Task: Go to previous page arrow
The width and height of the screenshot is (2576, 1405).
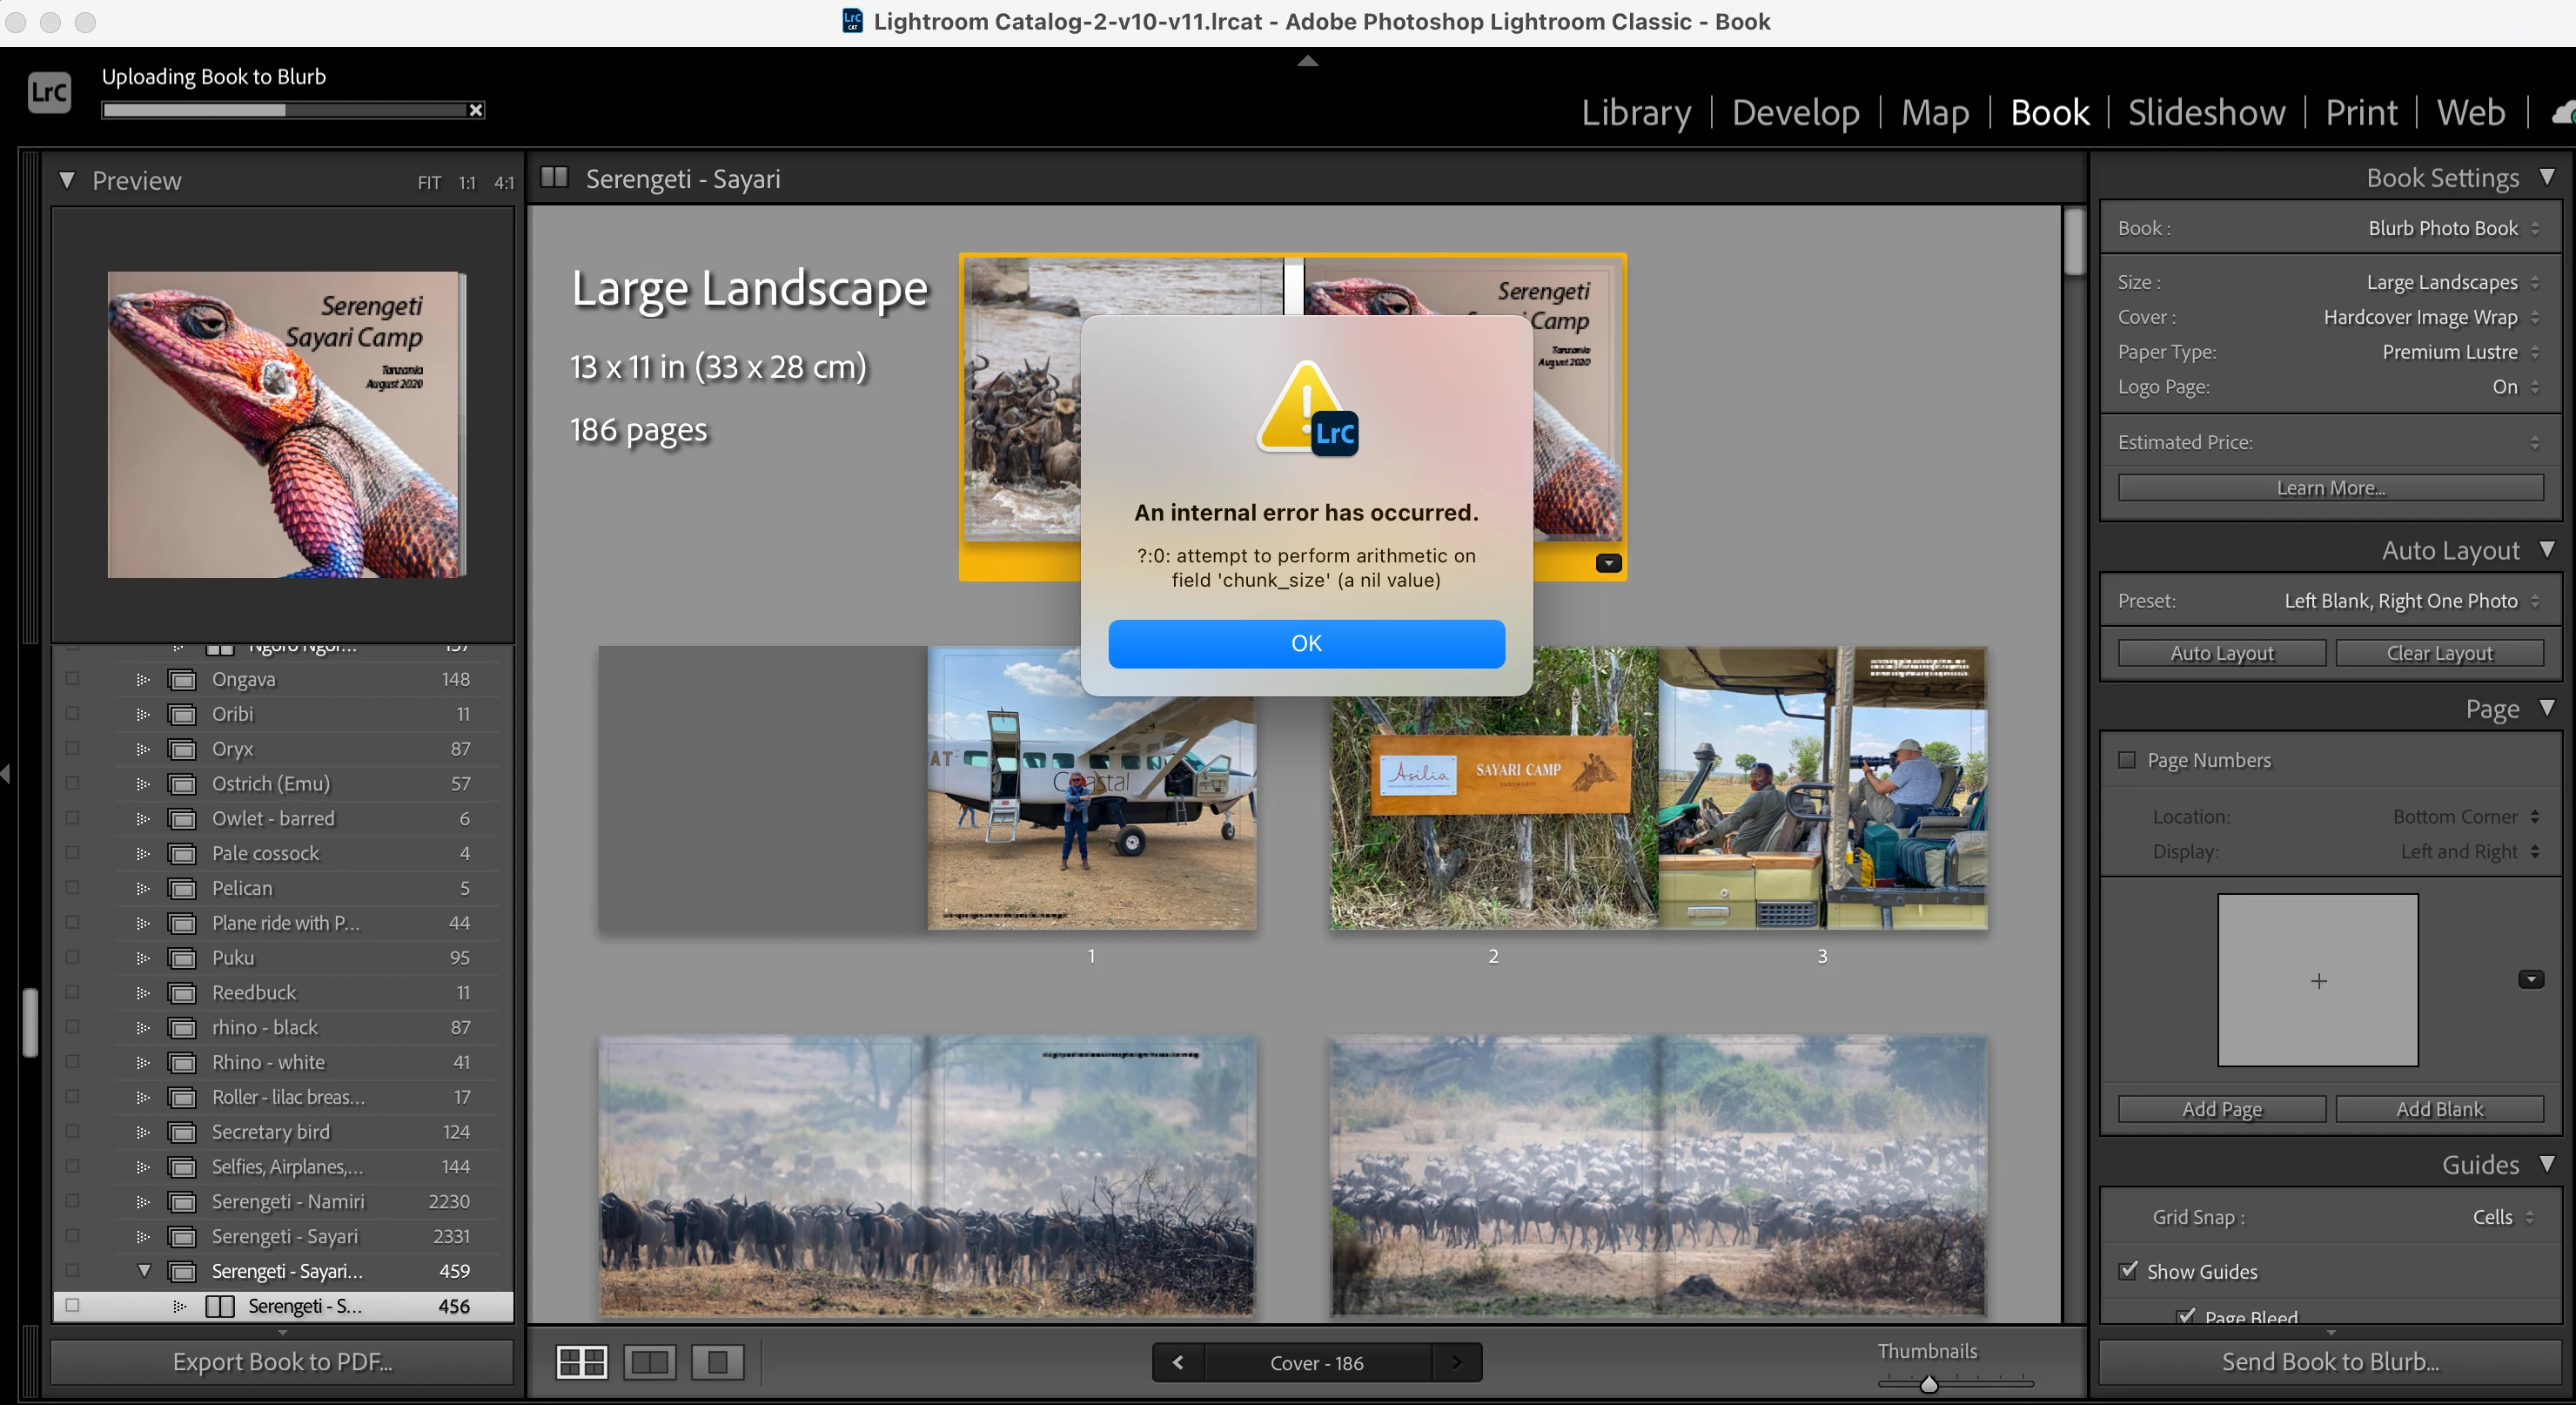Action: (x=1178, y=1362)
